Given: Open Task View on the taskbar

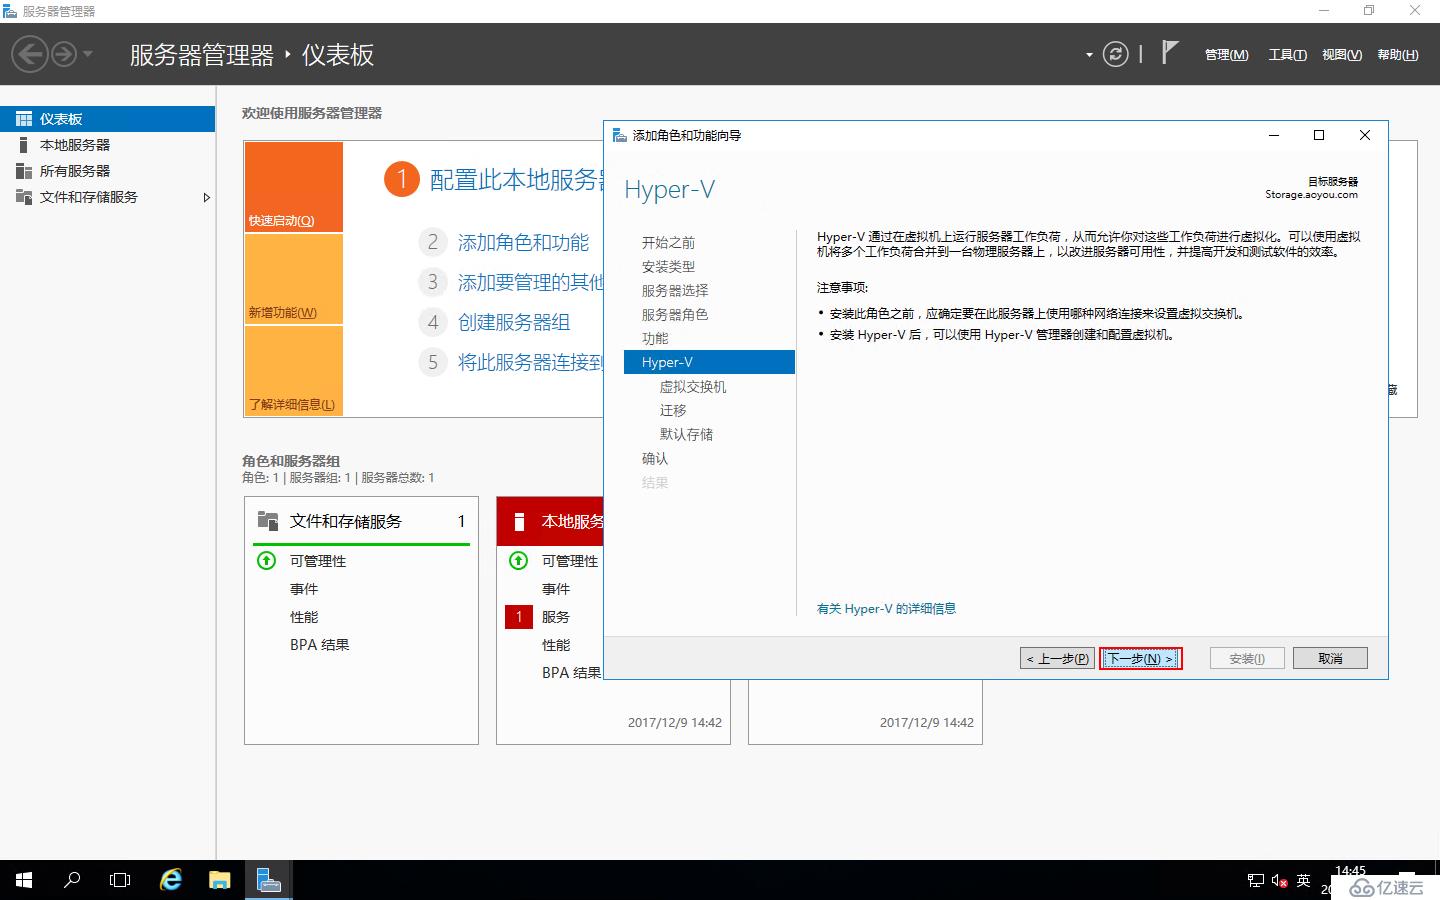Looking at the screenshot, I should tap(120, 880).
